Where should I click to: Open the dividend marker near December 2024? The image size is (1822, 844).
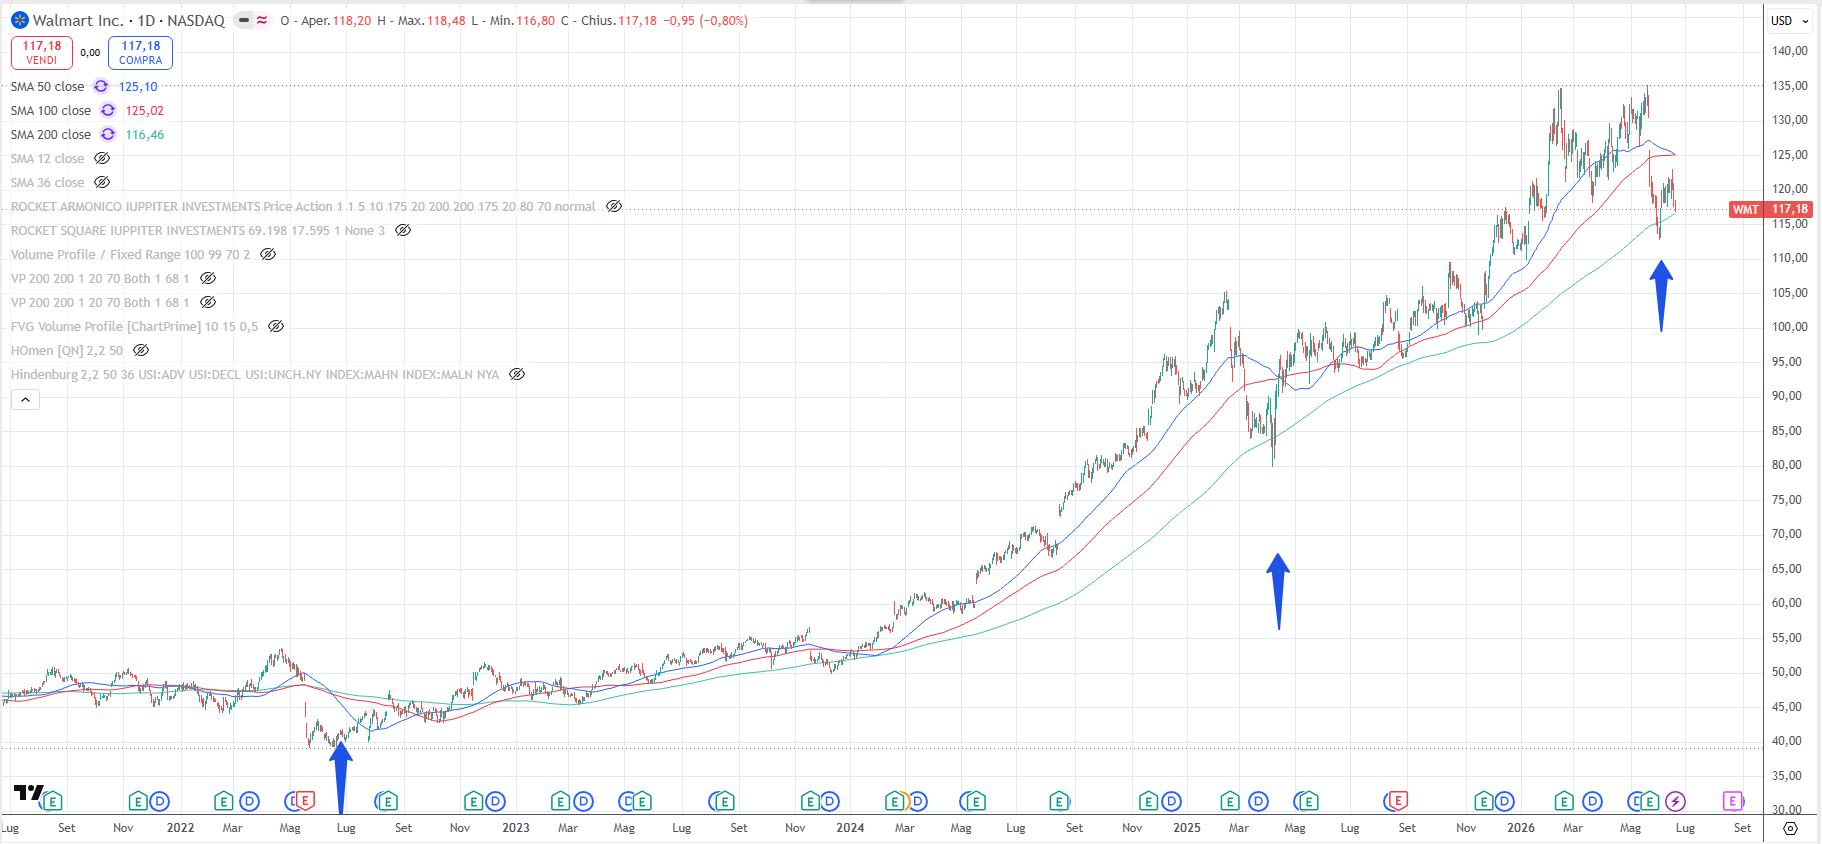(1172, 801)
